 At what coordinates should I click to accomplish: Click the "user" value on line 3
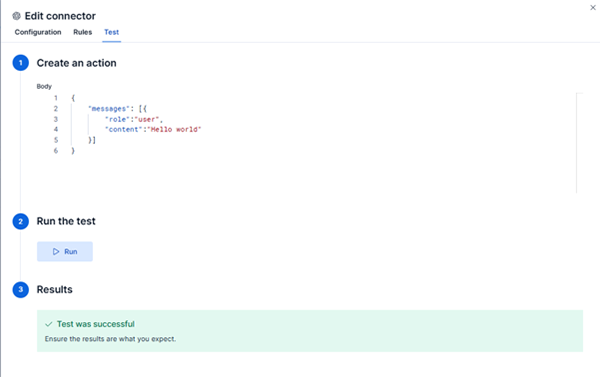tap(147, 119)
